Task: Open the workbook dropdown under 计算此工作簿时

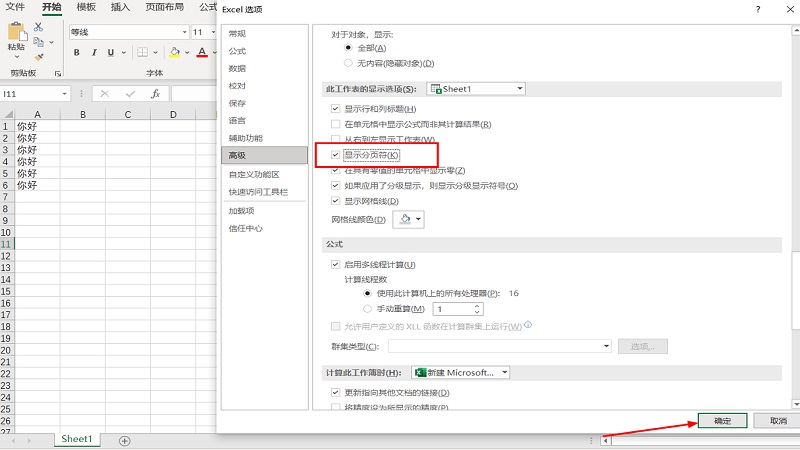Action: pyautogui.click(x=504, y=373)
